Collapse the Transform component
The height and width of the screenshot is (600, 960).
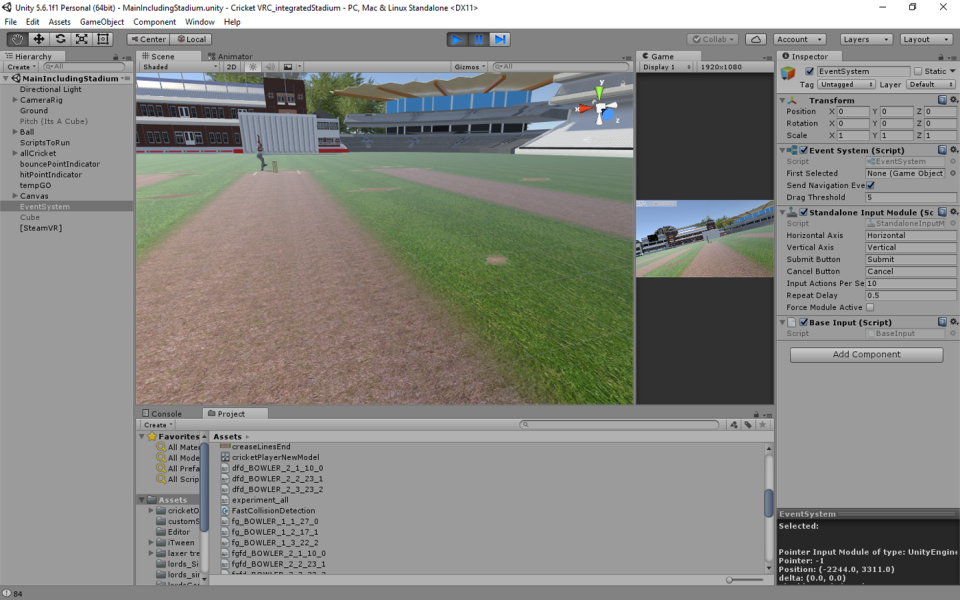782,100
